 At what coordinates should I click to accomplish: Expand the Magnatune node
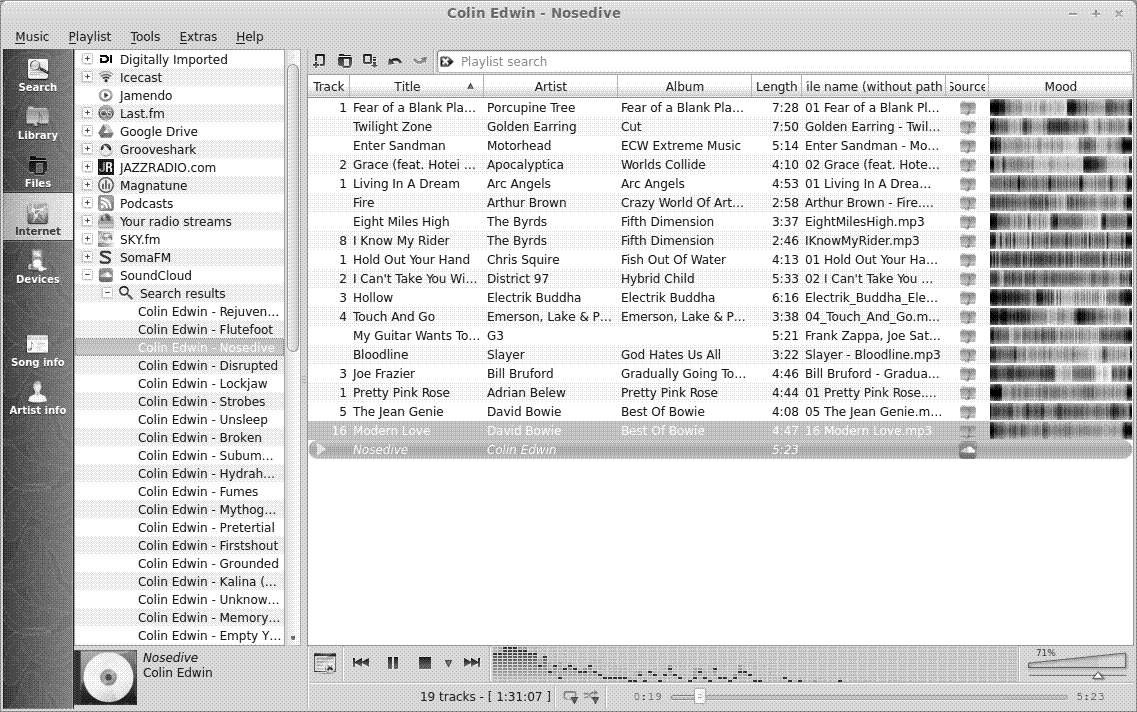[x=87, y=185]
